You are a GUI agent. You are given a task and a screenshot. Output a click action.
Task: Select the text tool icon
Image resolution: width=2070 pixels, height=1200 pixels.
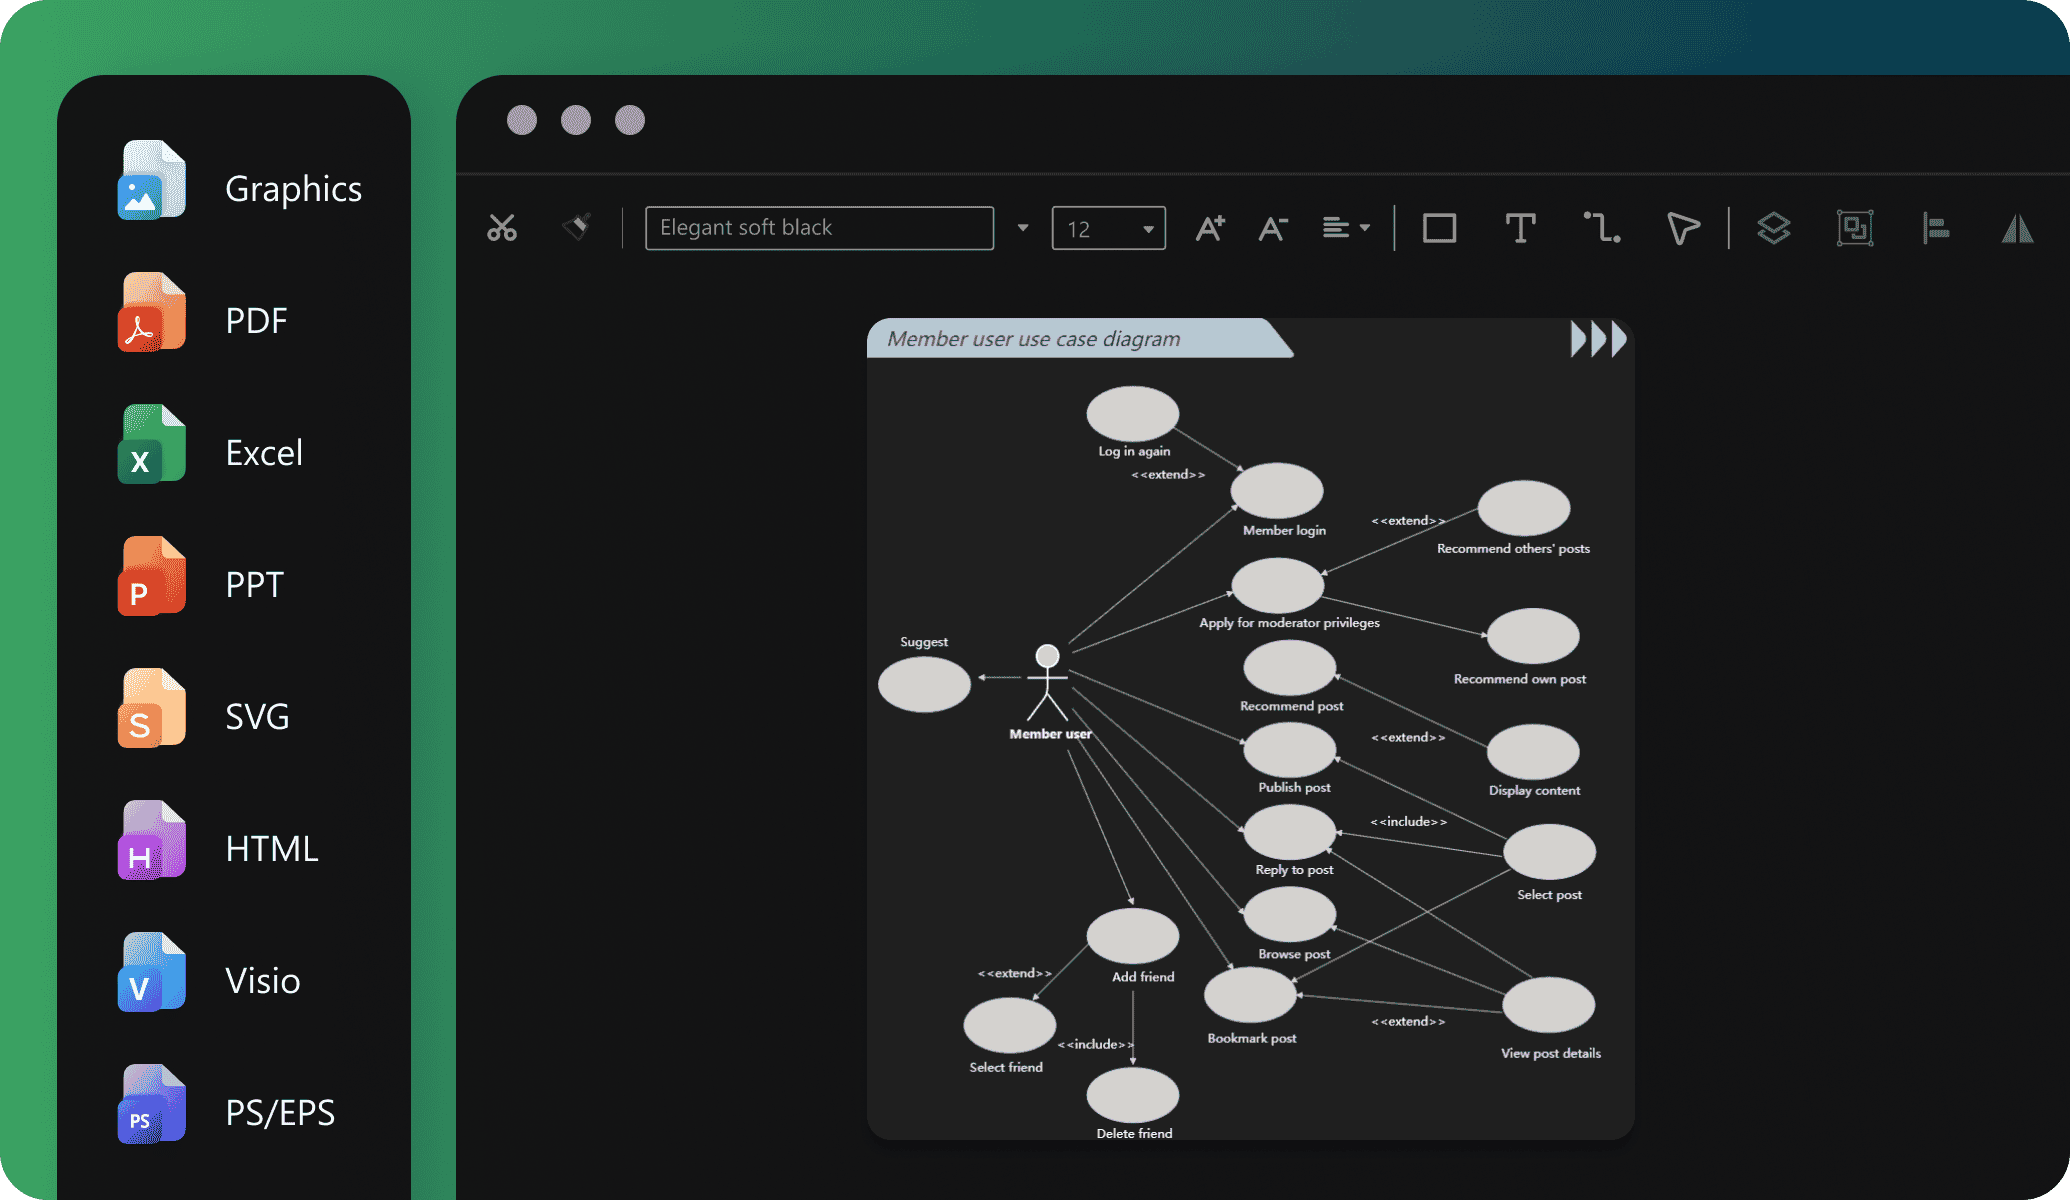[x=1519, y=226]
